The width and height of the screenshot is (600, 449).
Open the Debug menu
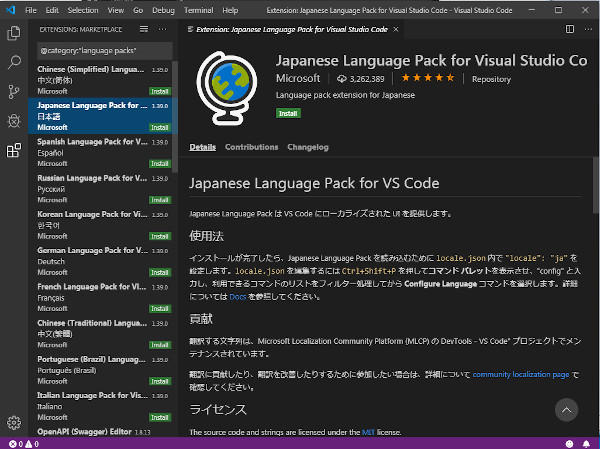(163, 10)
